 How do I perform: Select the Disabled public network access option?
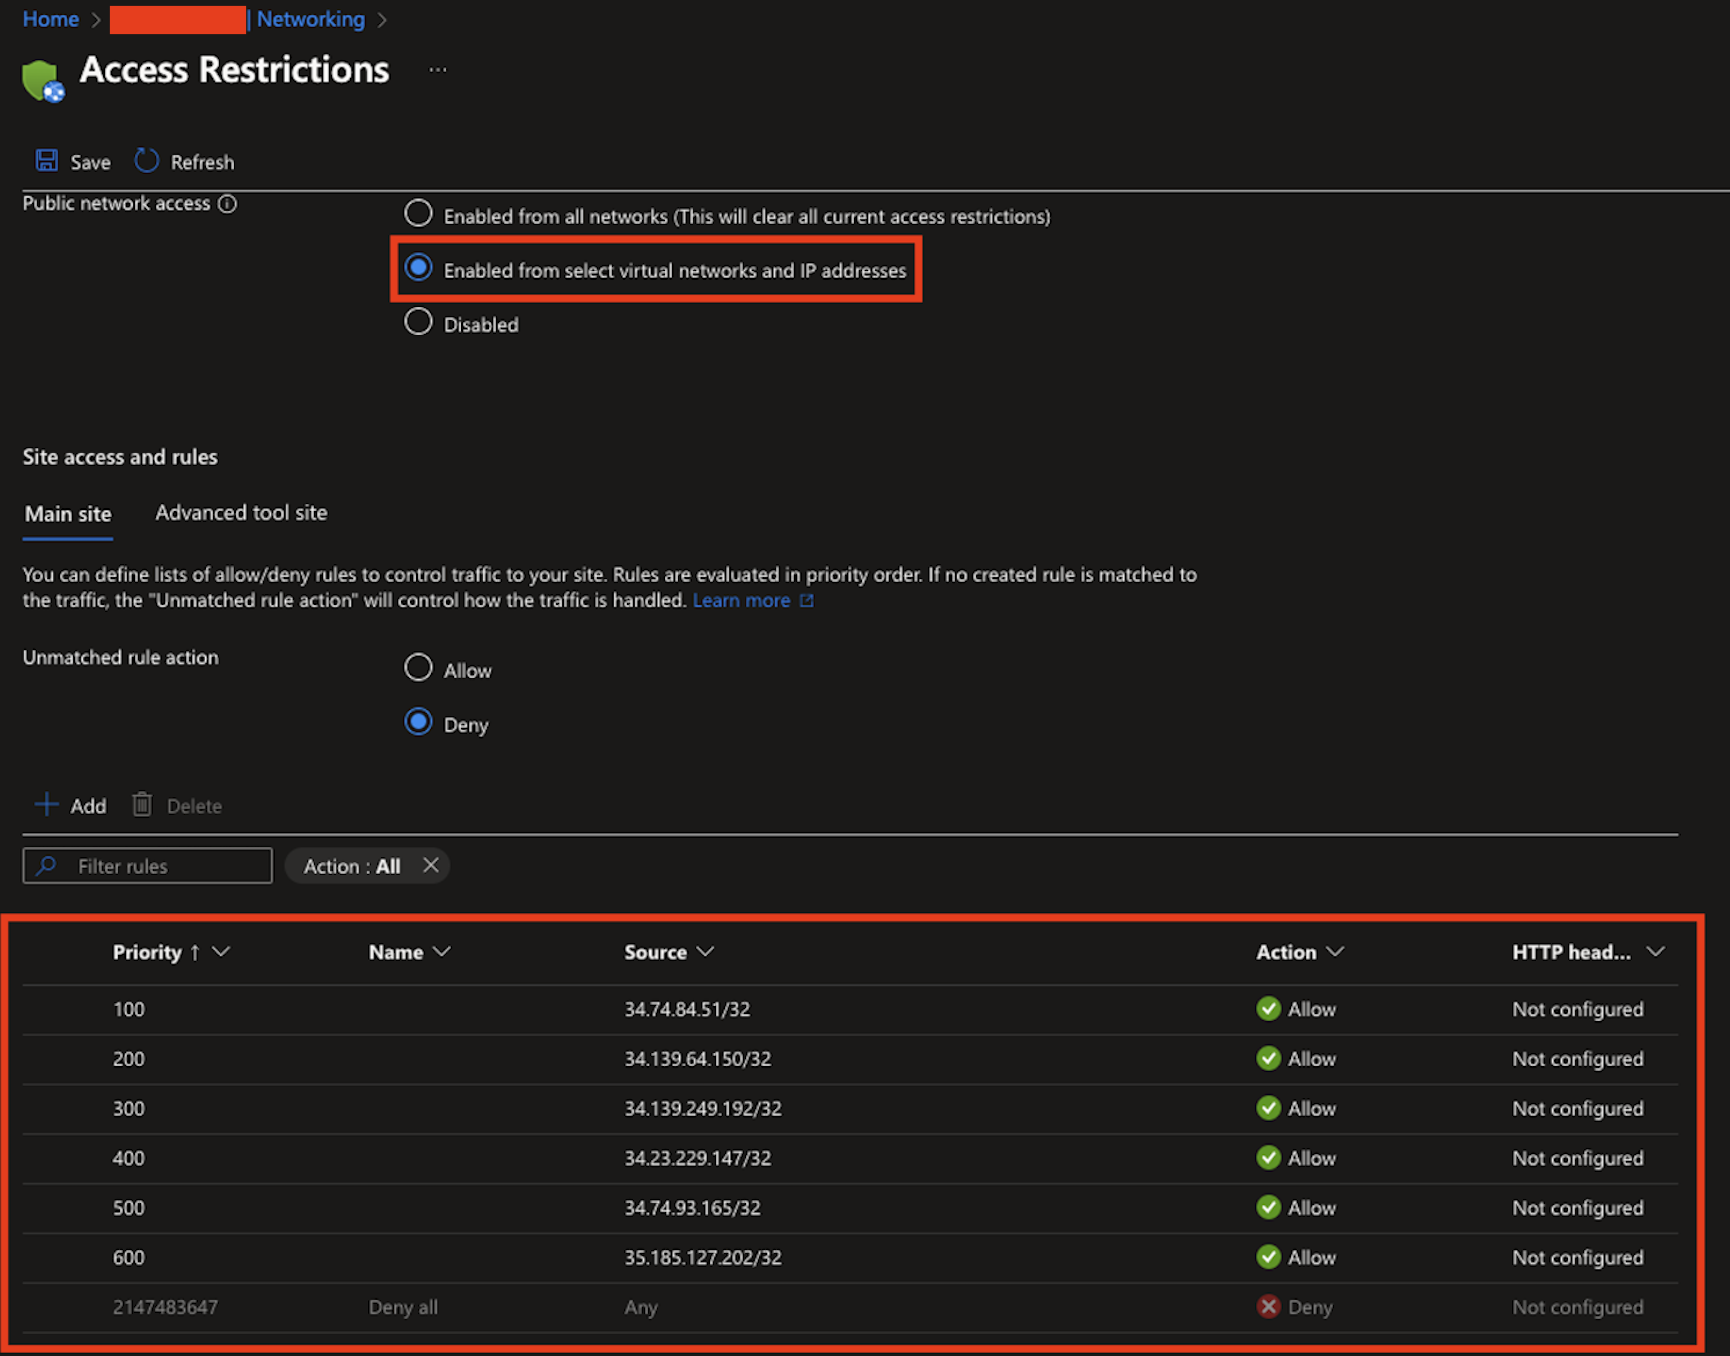pos(418,321)
